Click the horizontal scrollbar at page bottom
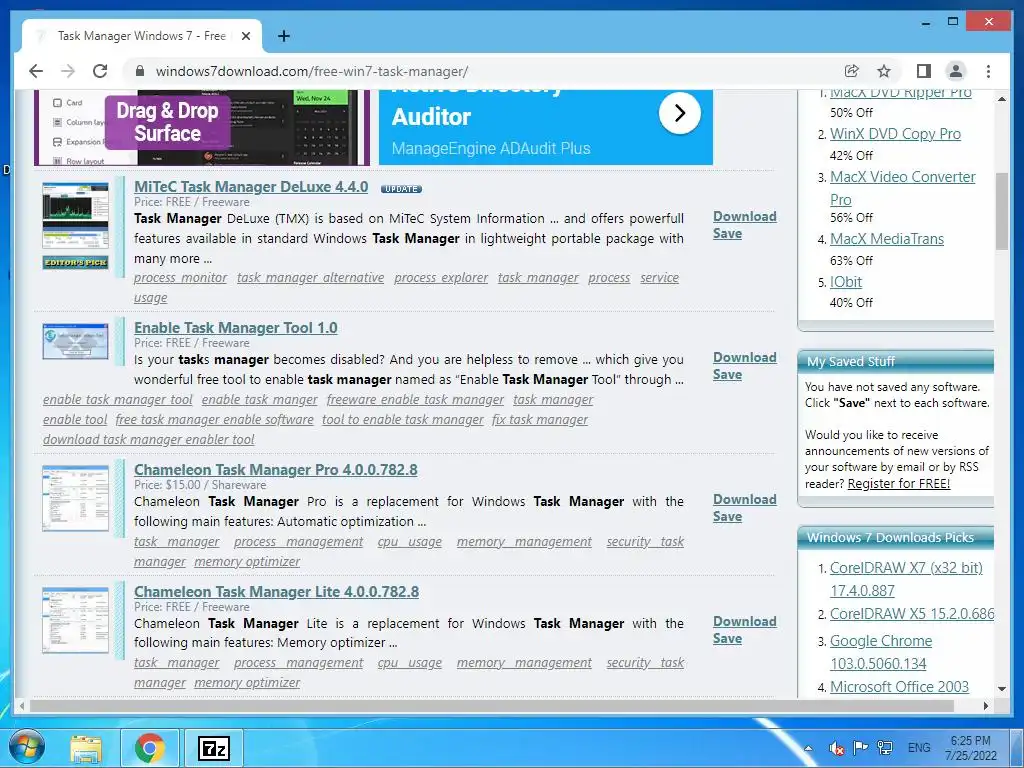The image size is (1024, 768). 492,706
